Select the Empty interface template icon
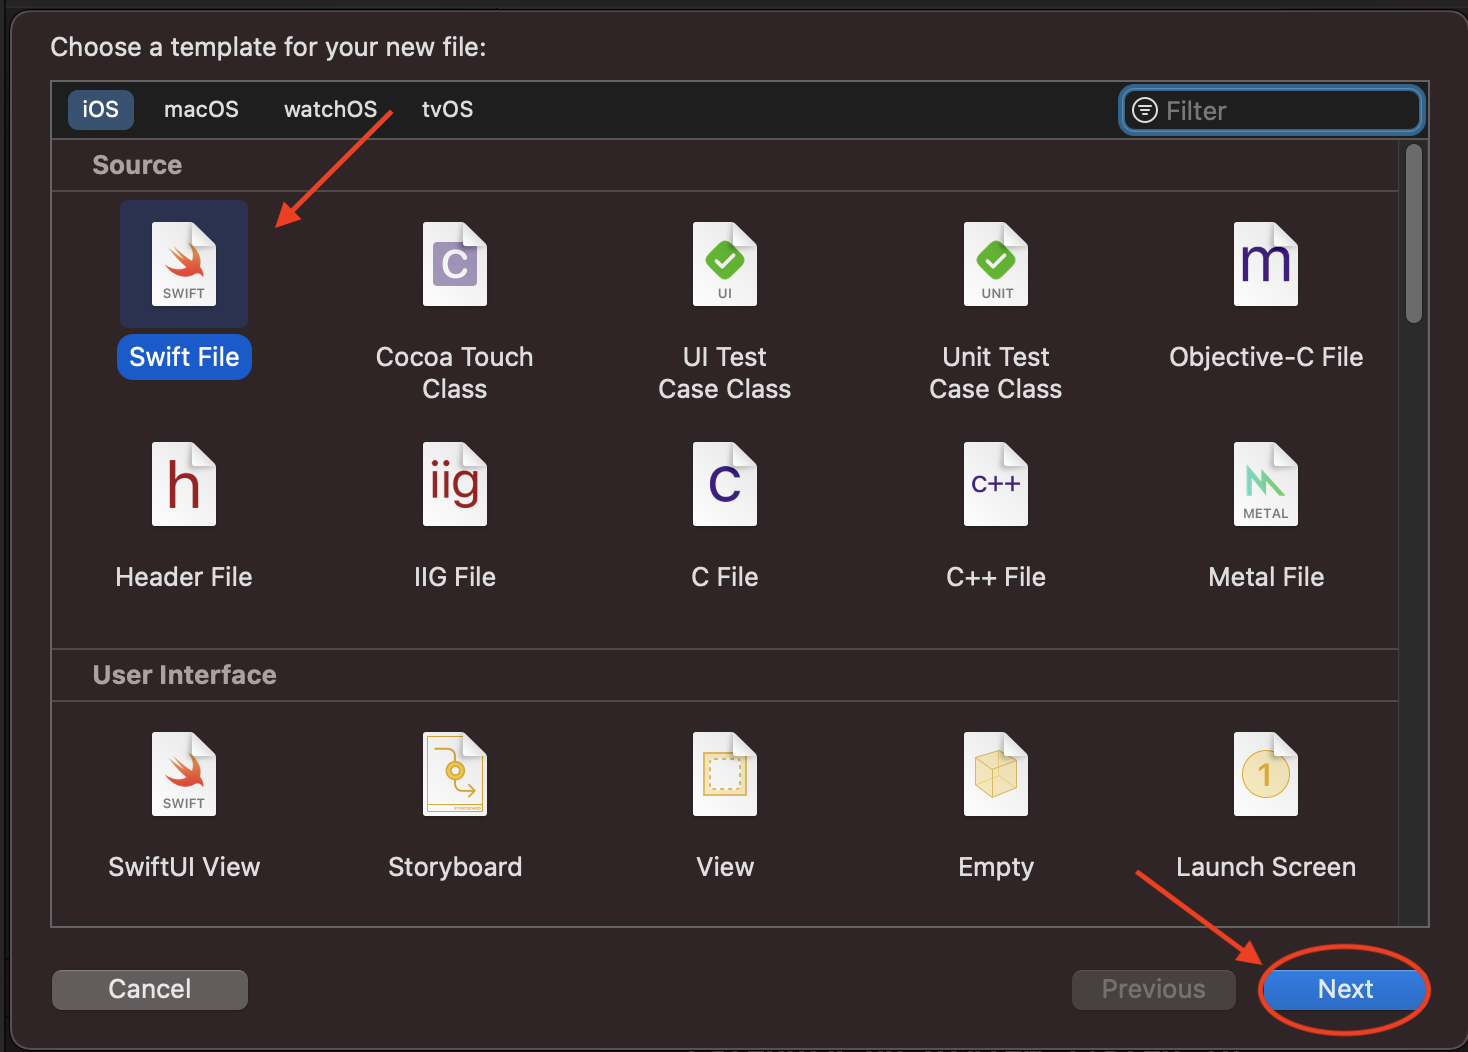The image size is (1468, 1052). coord(996,774)
